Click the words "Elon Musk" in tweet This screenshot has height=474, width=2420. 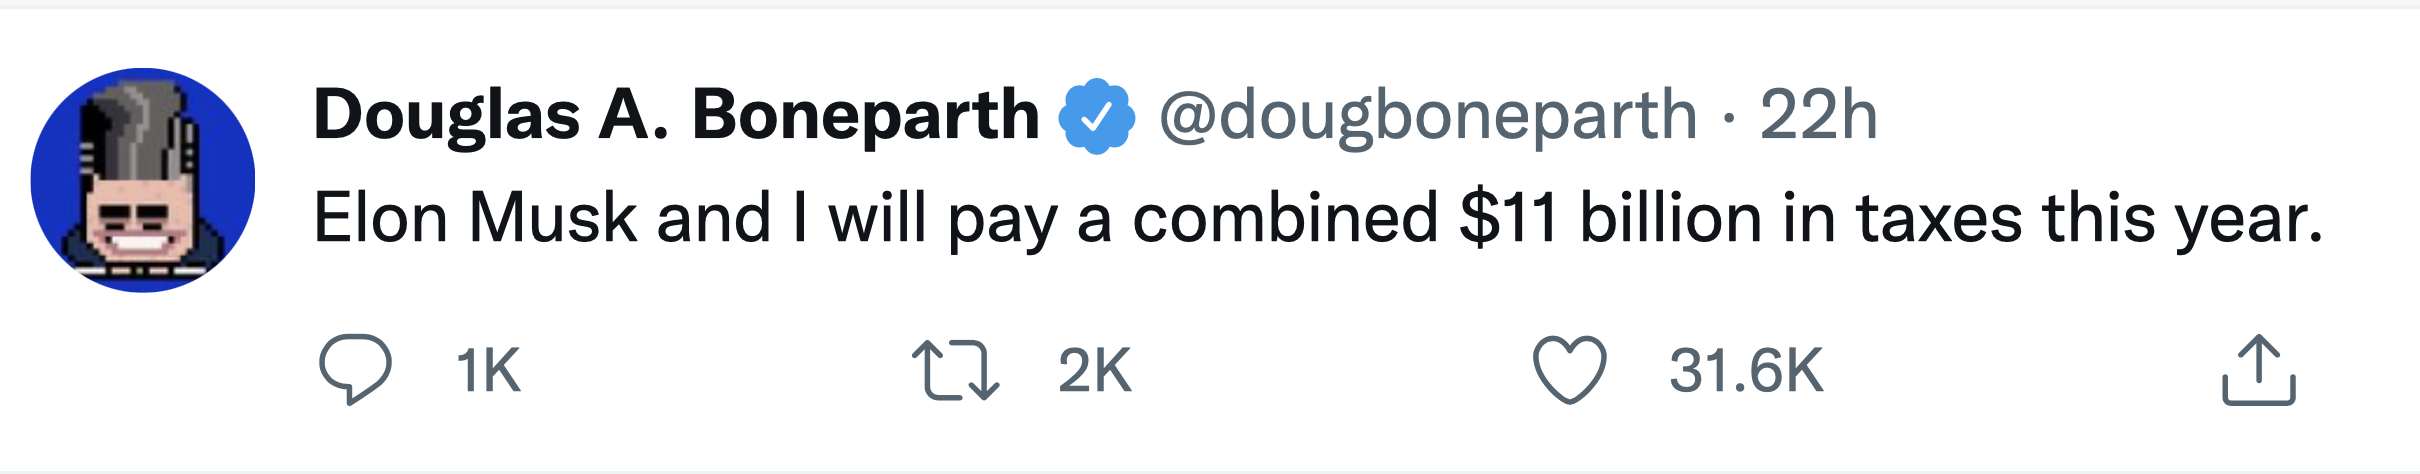476,218
